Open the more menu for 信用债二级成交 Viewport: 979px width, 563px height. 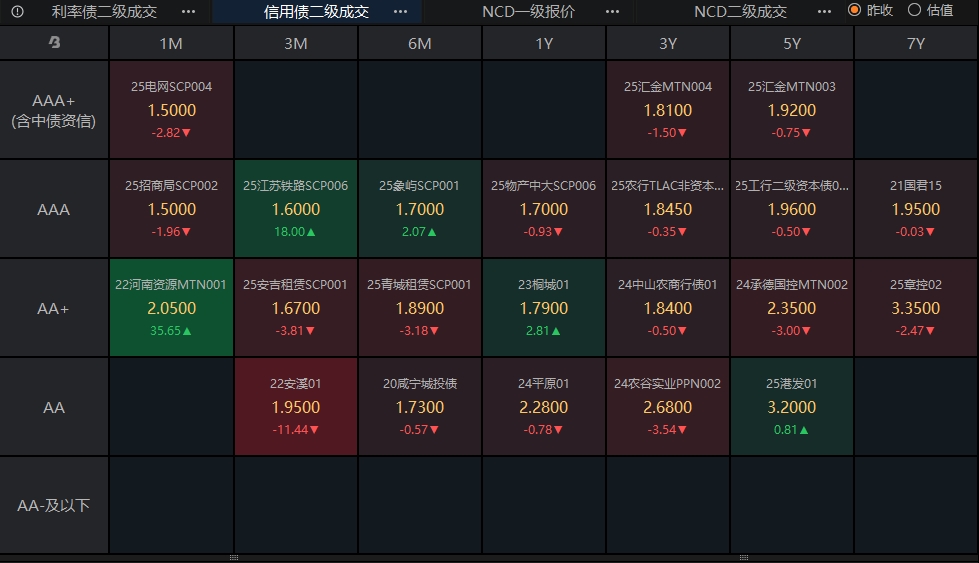[400, 11]
